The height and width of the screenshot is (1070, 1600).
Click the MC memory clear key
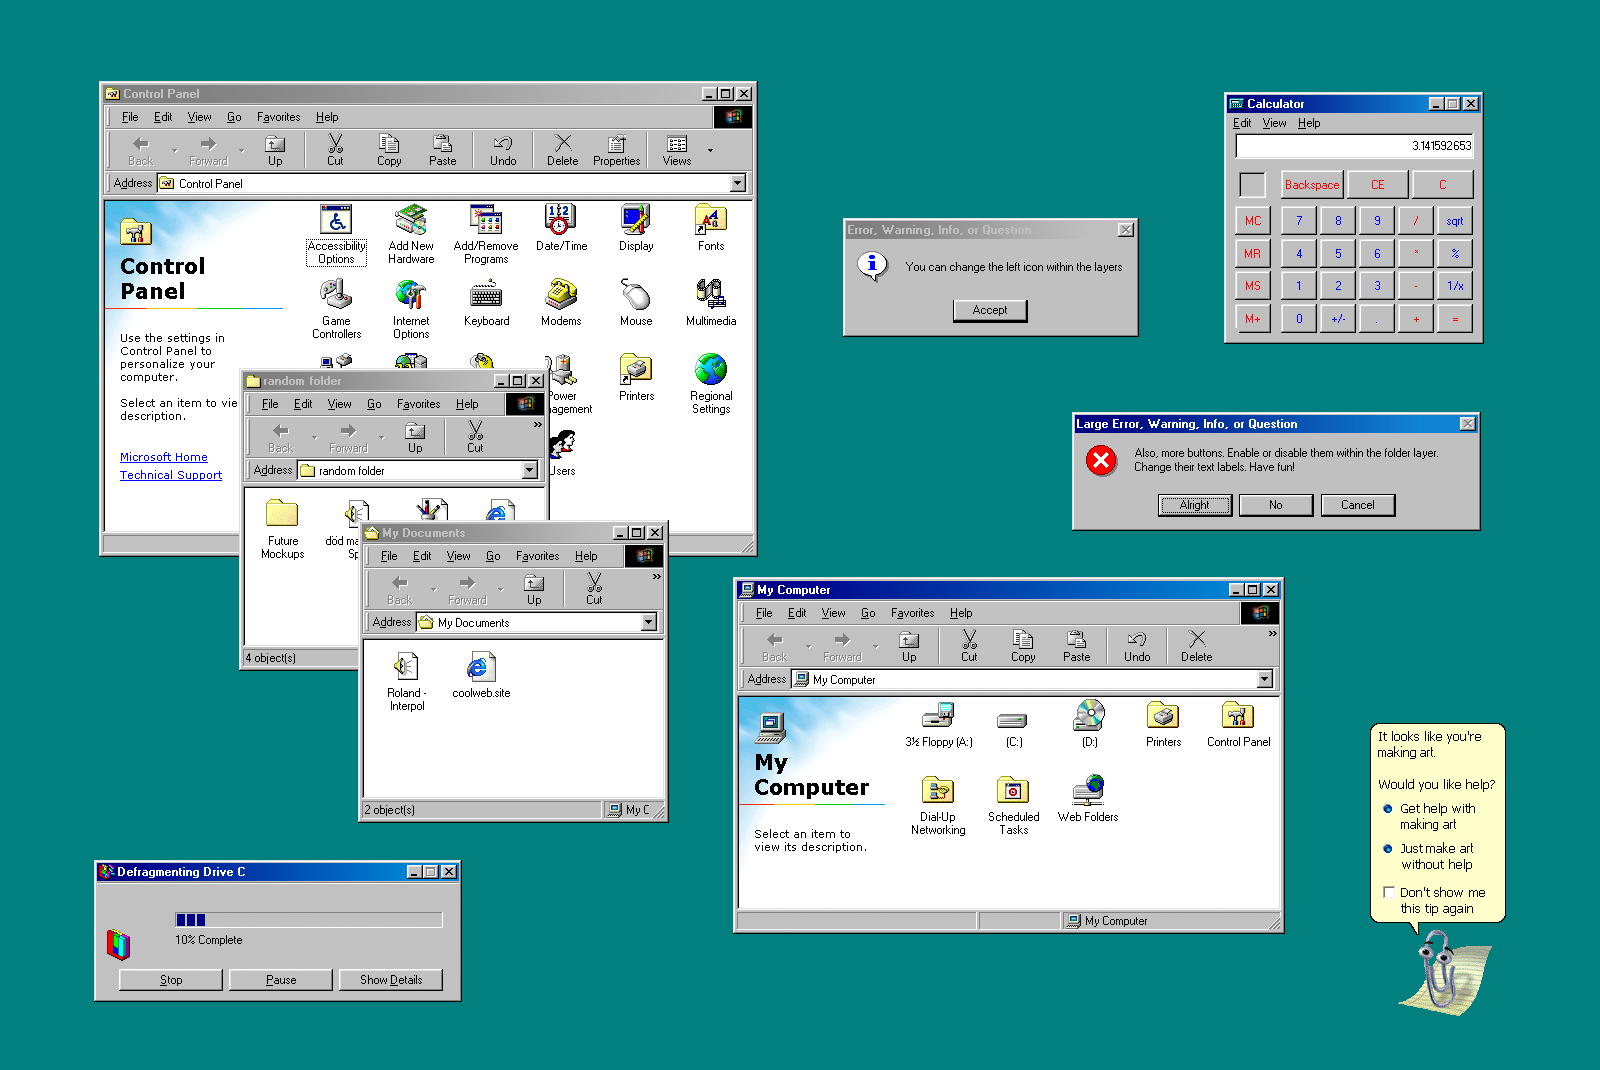point(1253,221)
